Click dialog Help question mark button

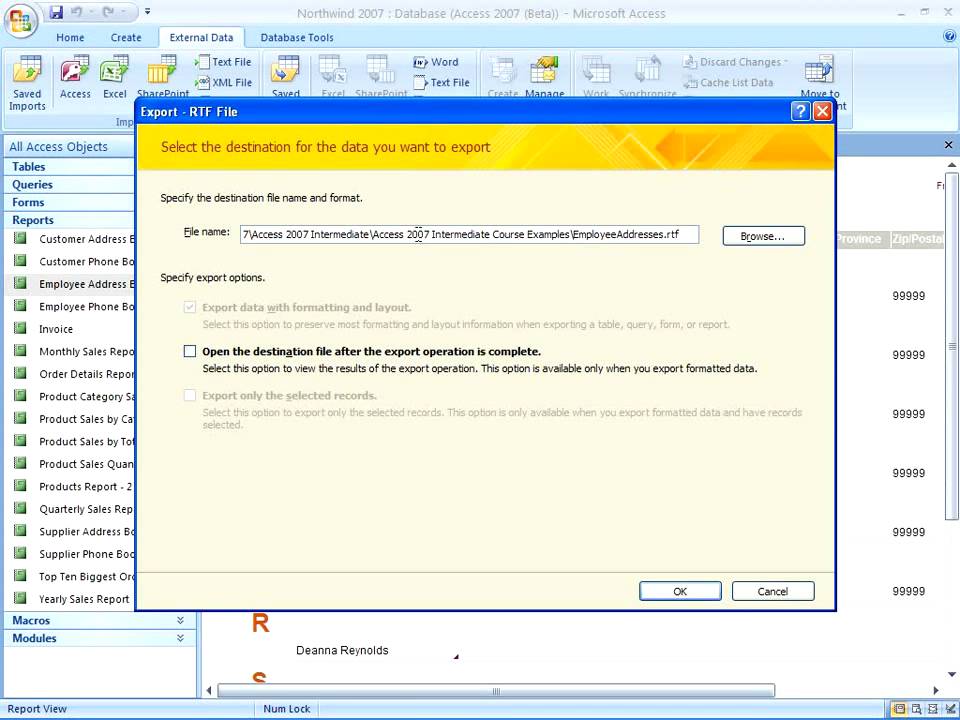click(x=800, y=111)
